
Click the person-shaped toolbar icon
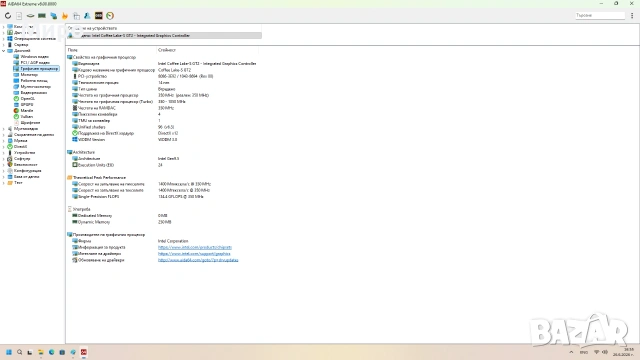click(x=87, y=16)
